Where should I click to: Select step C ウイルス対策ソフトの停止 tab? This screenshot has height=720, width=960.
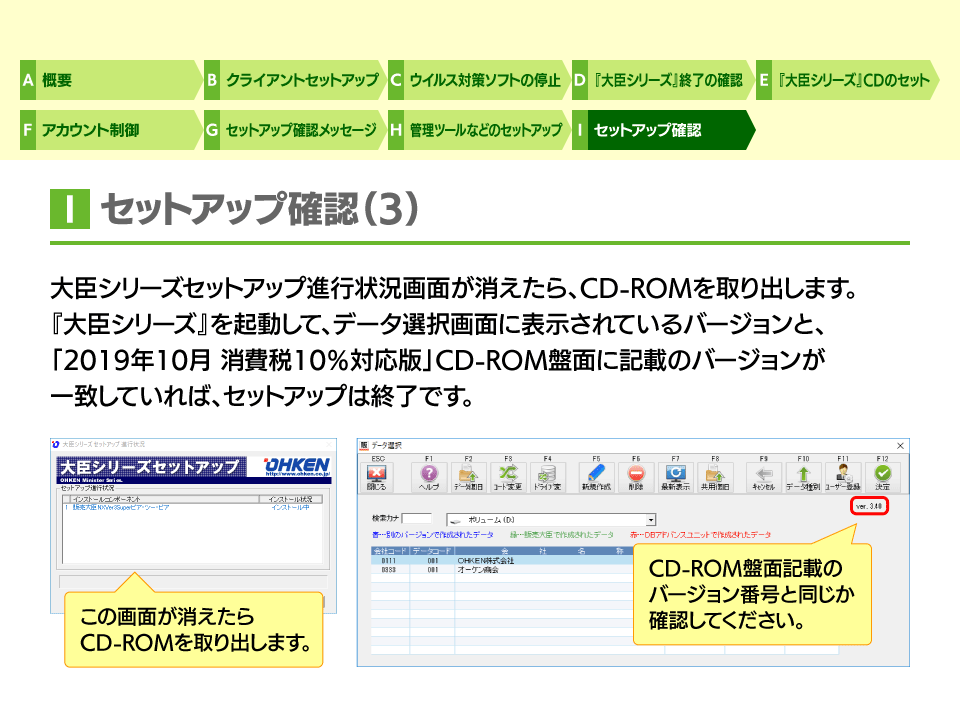(x=479, y=80)
